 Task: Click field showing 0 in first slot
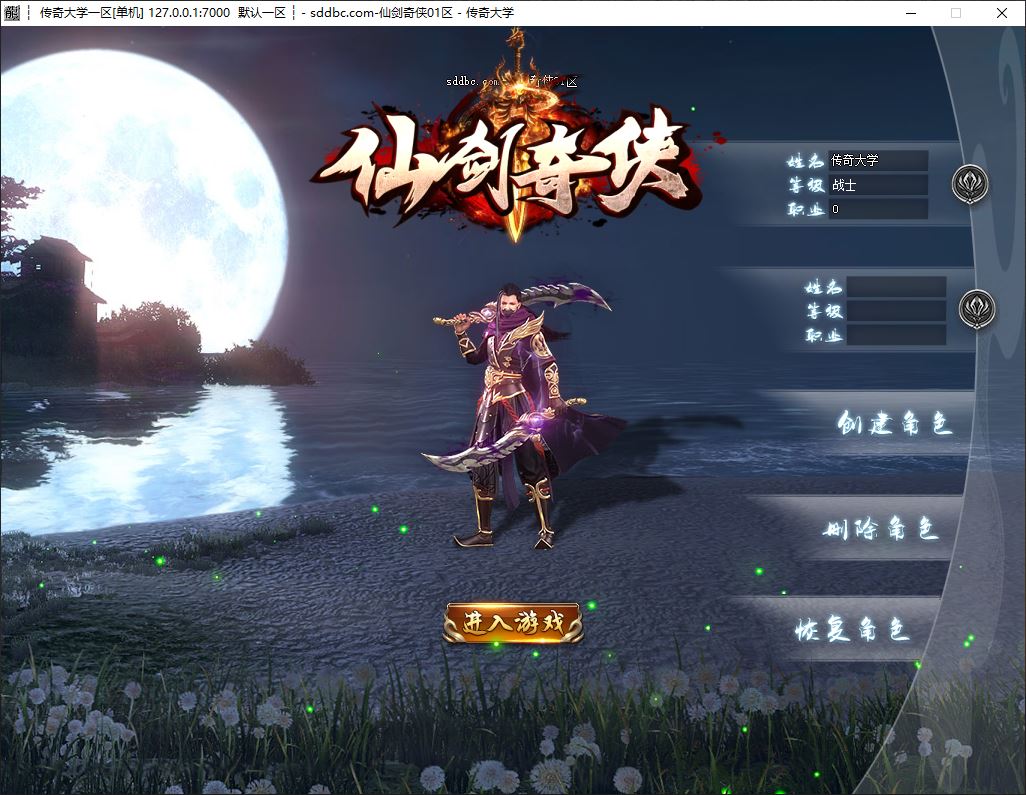878,209
